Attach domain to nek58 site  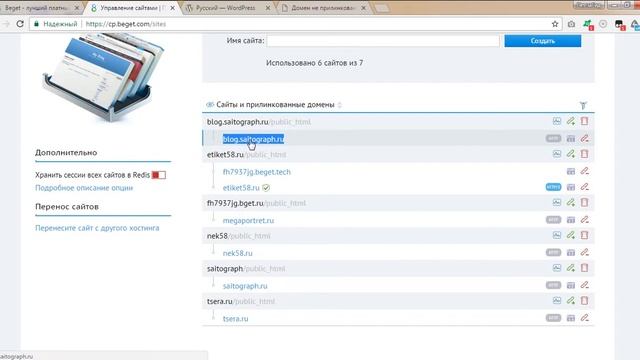tap(571, 235)
